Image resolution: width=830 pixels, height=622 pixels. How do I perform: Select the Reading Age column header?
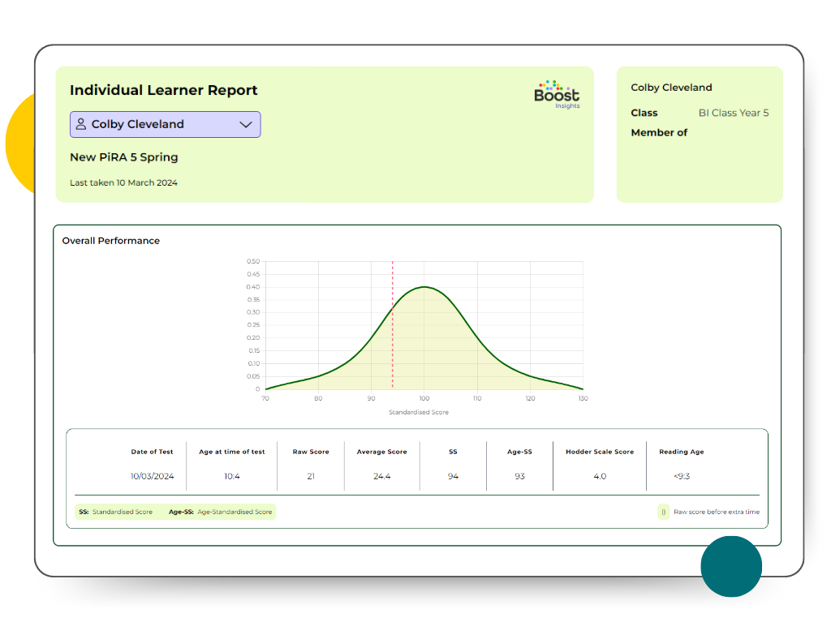click(x=681, y=451)
